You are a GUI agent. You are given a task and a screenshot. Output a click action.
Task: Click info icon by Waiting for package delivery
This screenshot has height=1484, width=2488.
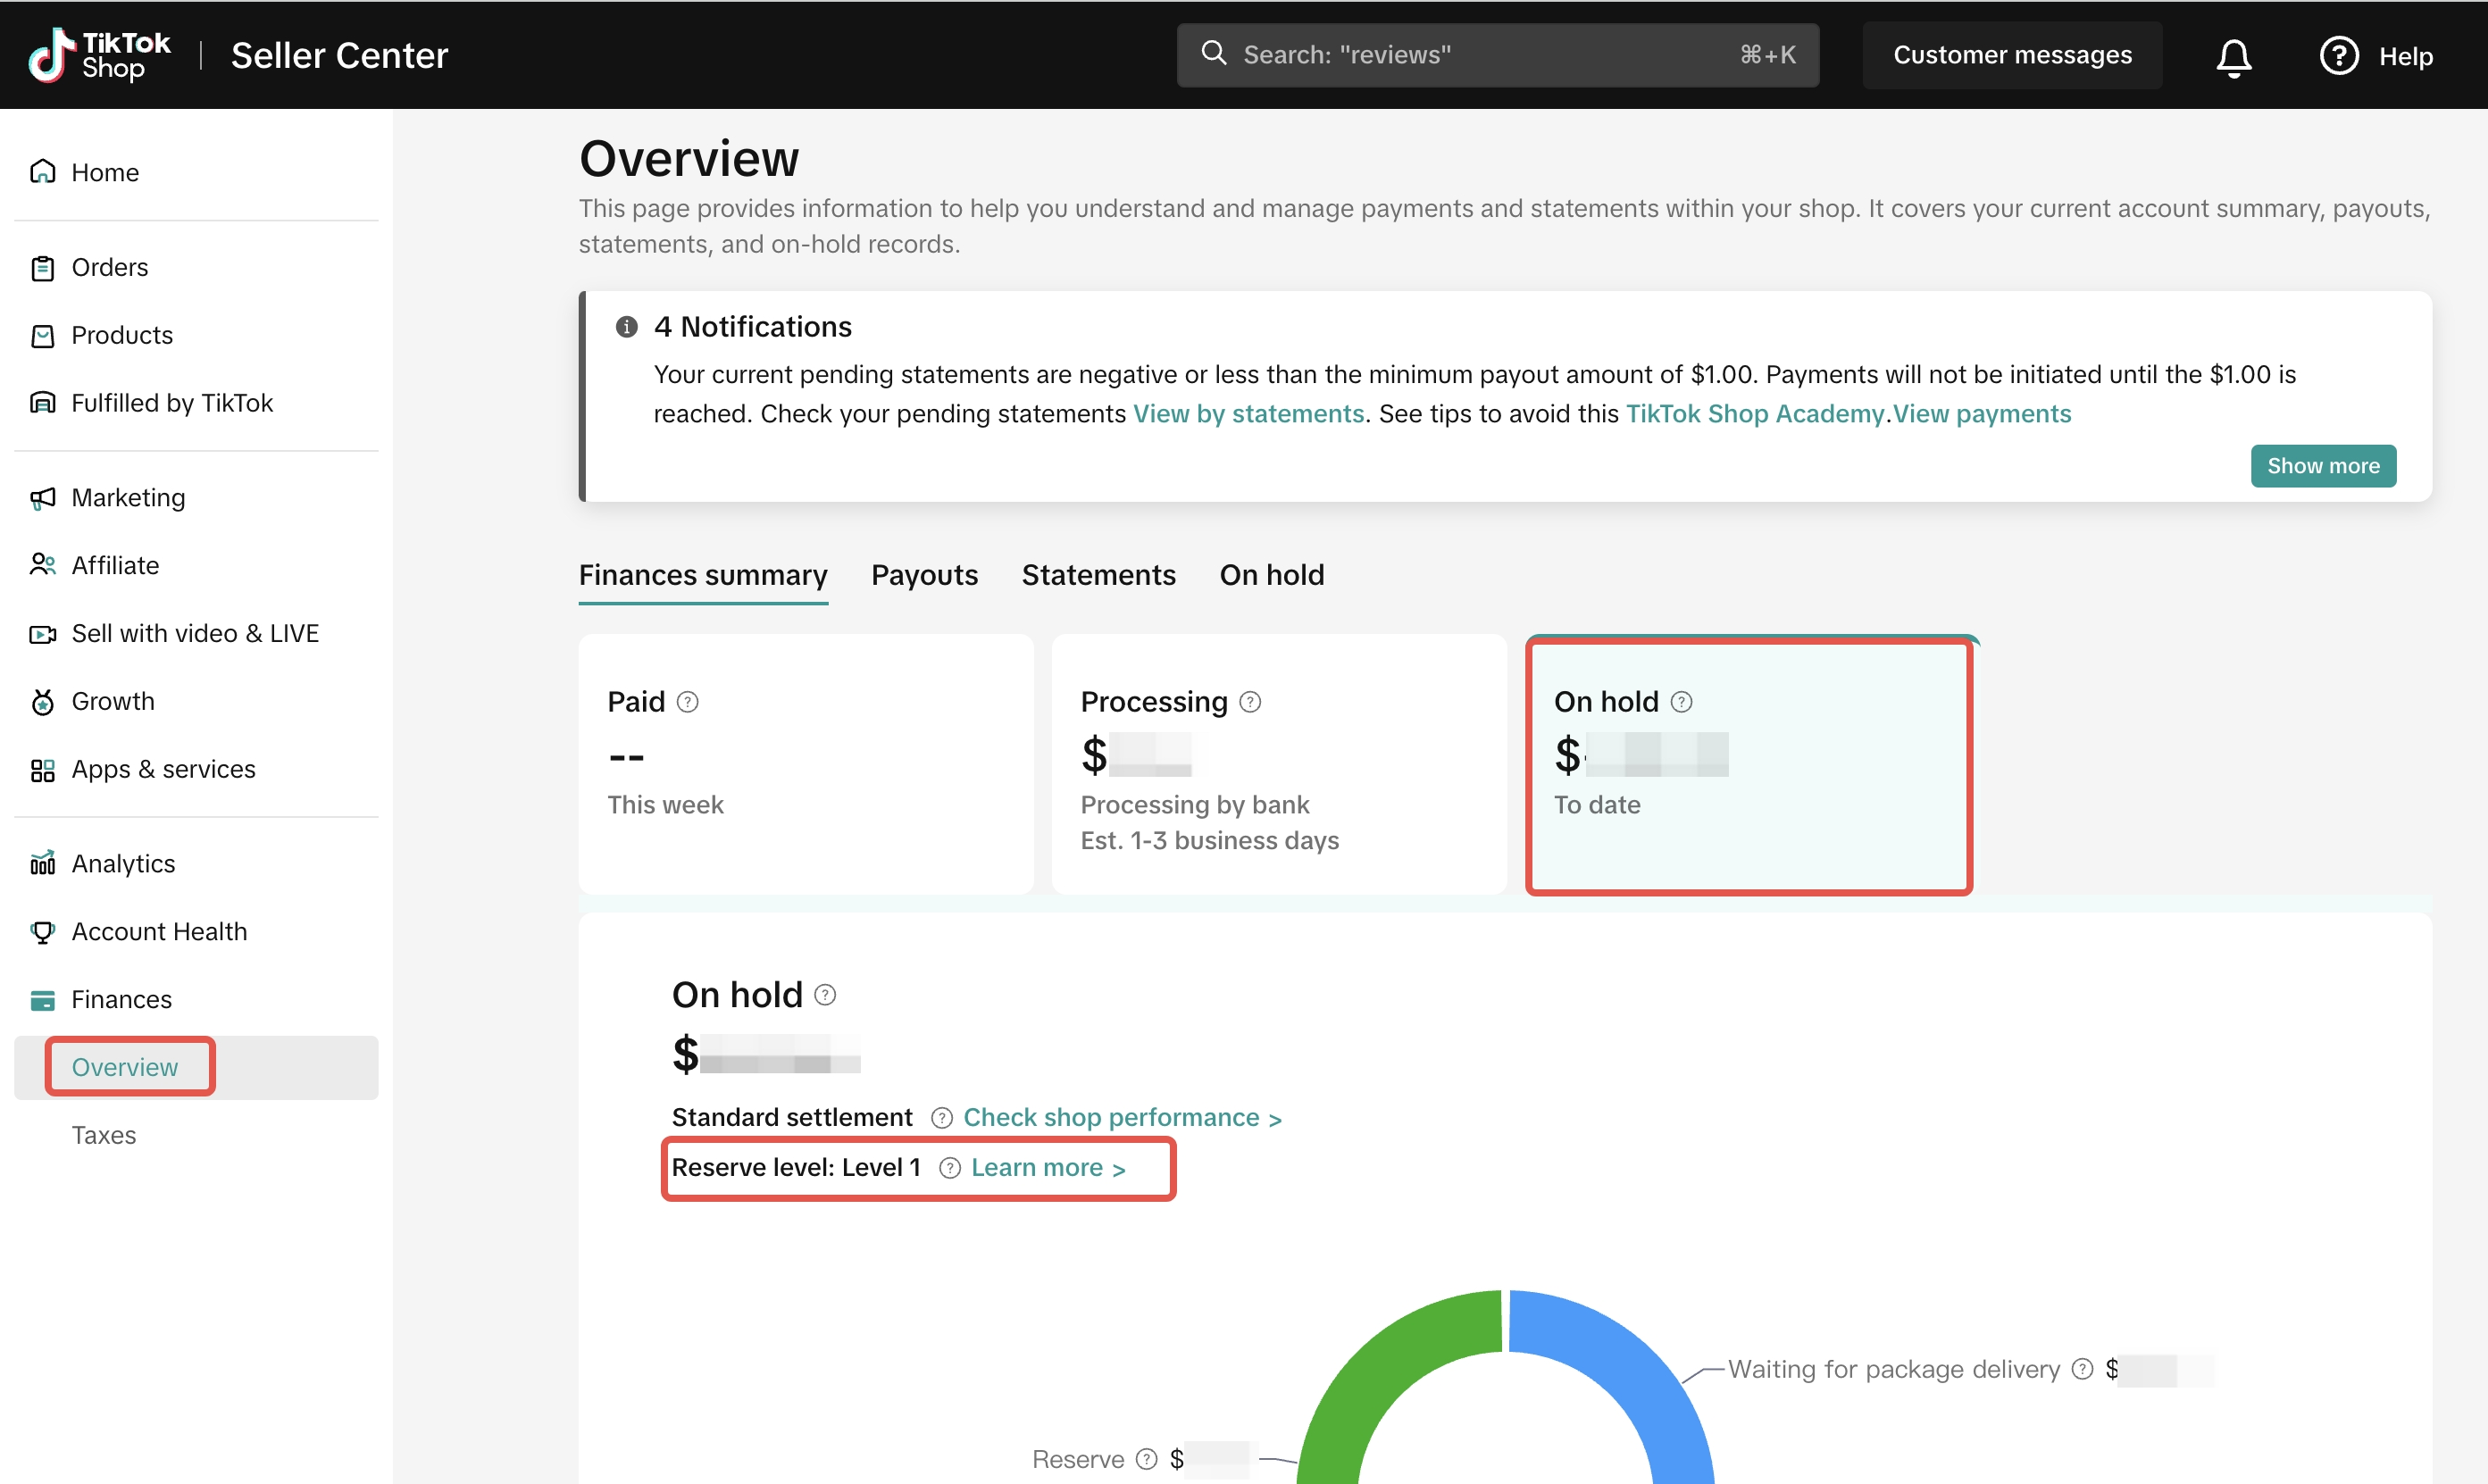tap(2082, 1369)
